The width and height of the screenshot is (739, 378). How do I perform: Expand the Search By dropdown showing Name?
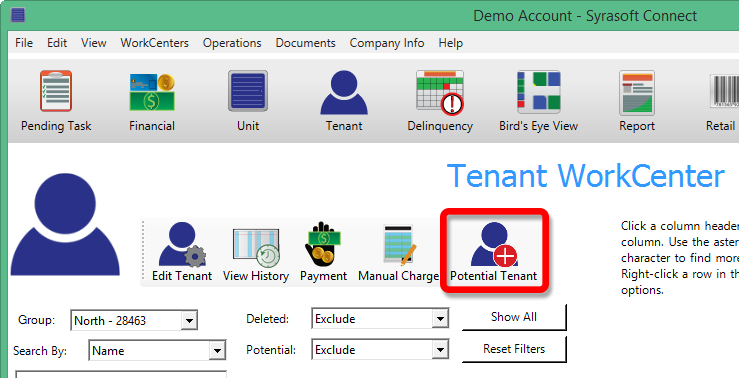click(217, 351)
